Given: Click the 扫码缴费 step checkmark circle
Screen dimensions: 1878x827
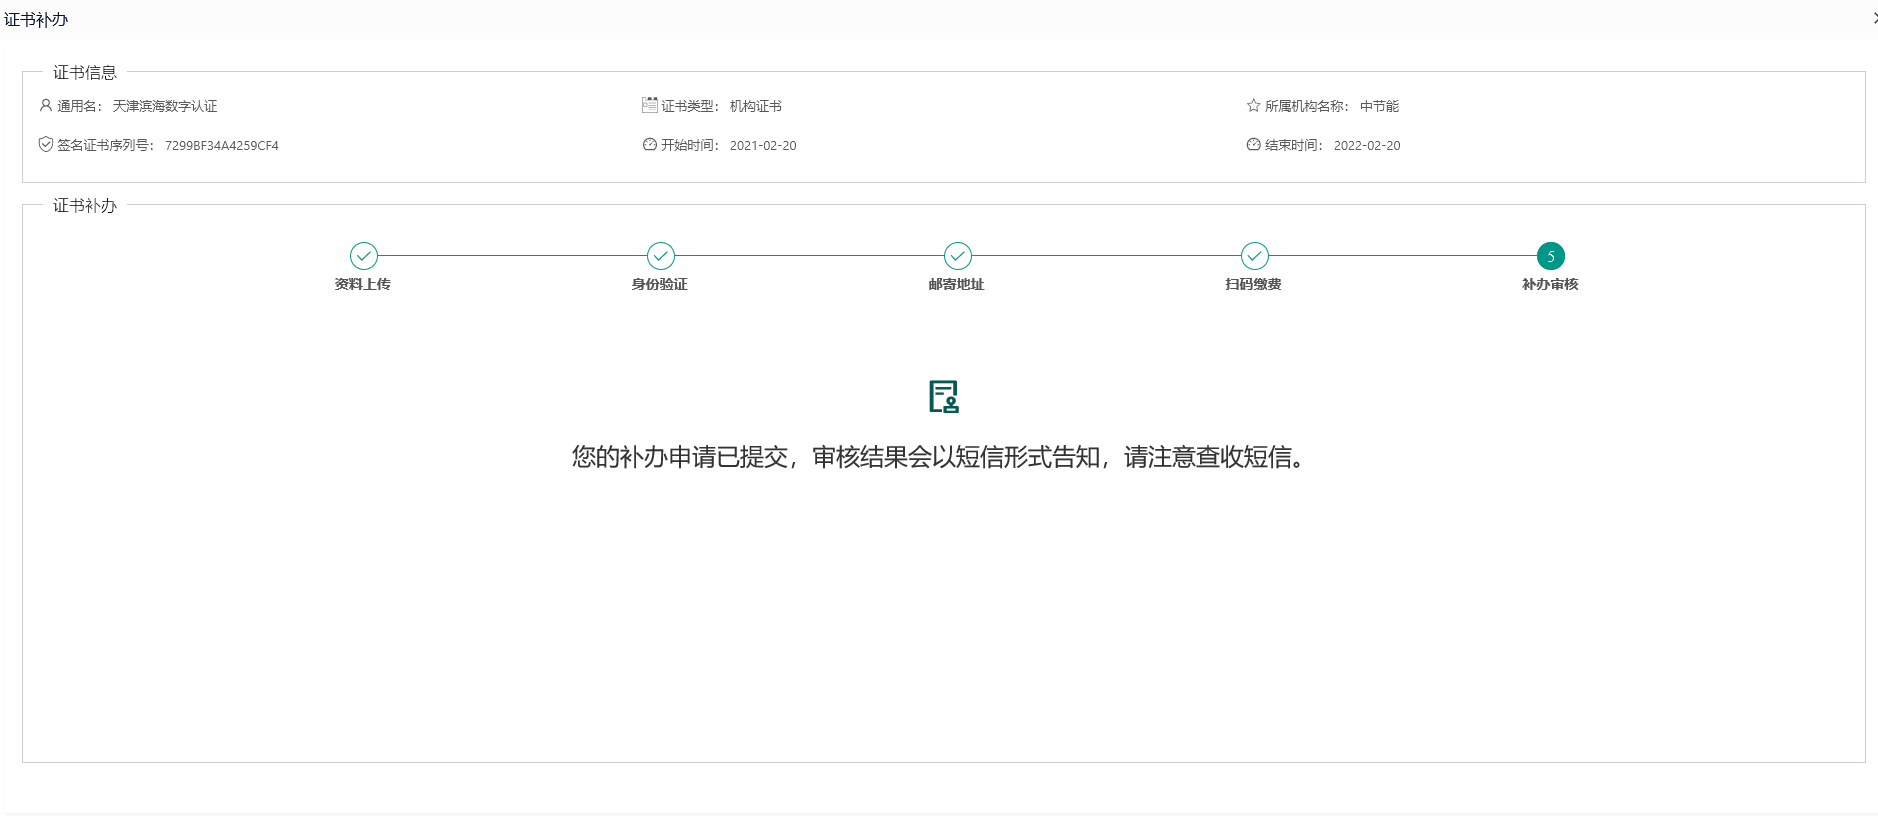Looking at the screenshot, I should 1255,256.
